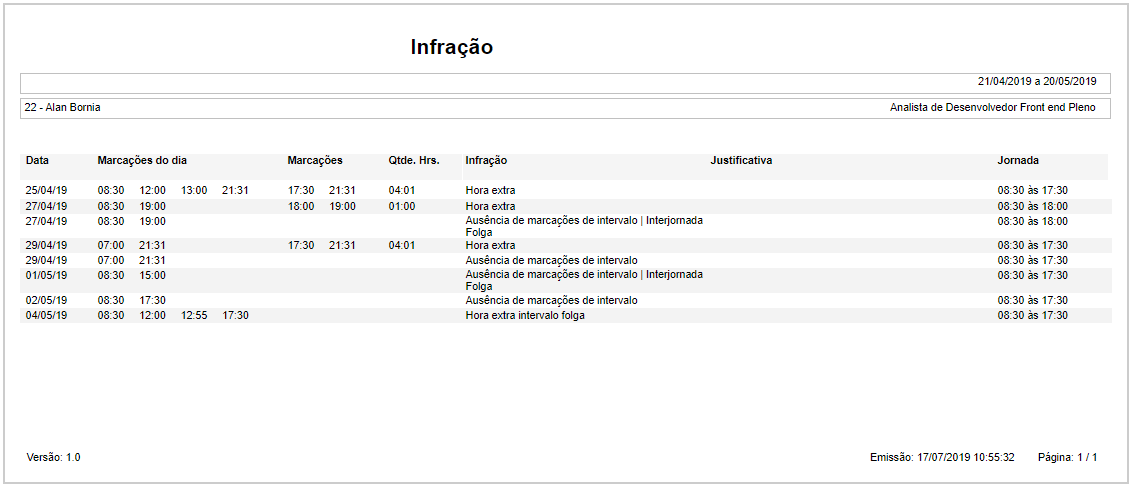Viewport: 1135px width, 489px height.
Task: Select the 18:00 marking in Marcações column
Action: click(x=301, y=206)
